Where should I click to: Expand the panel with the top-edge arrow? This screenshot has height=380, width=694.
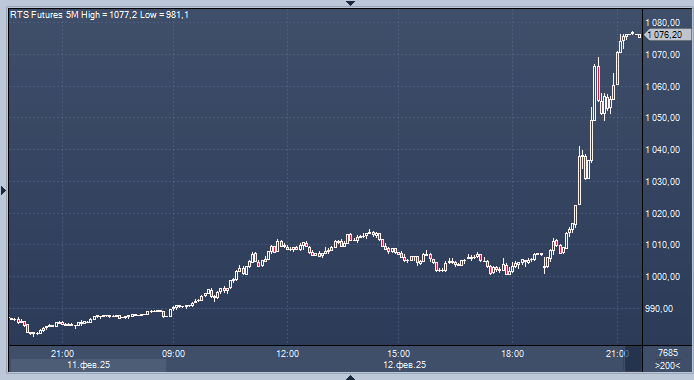tap(351, 3)
